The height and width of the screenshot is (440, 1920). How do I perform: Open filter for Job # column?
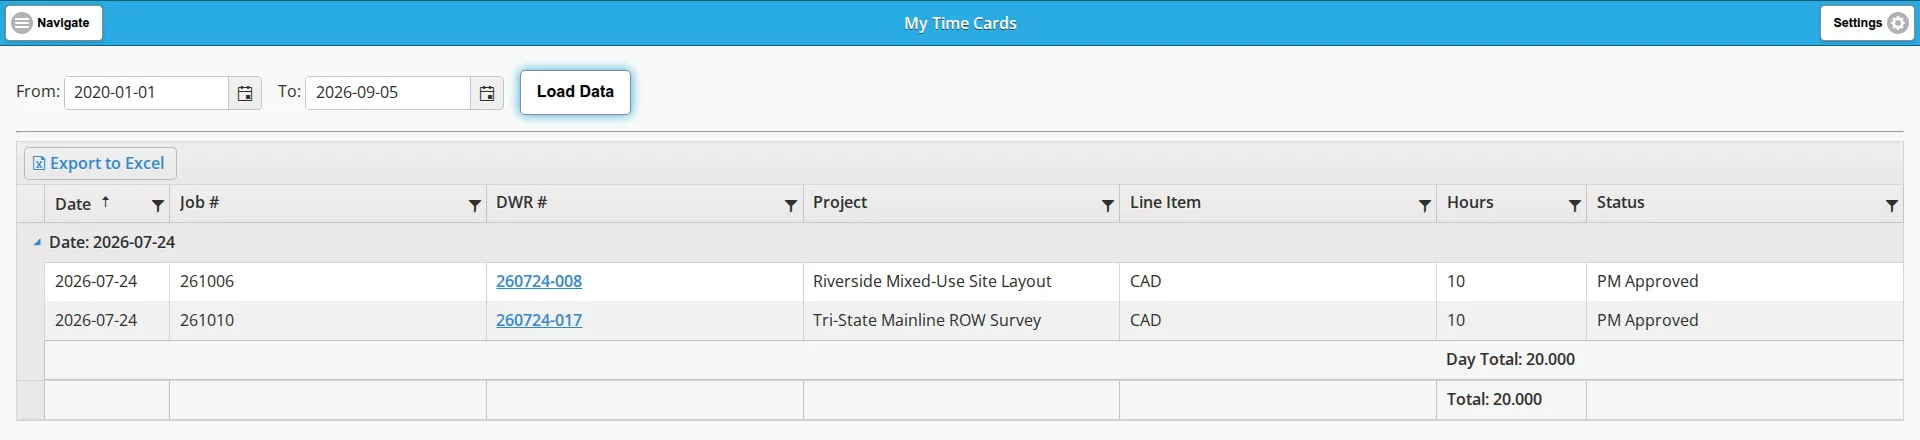click(475, 205)
